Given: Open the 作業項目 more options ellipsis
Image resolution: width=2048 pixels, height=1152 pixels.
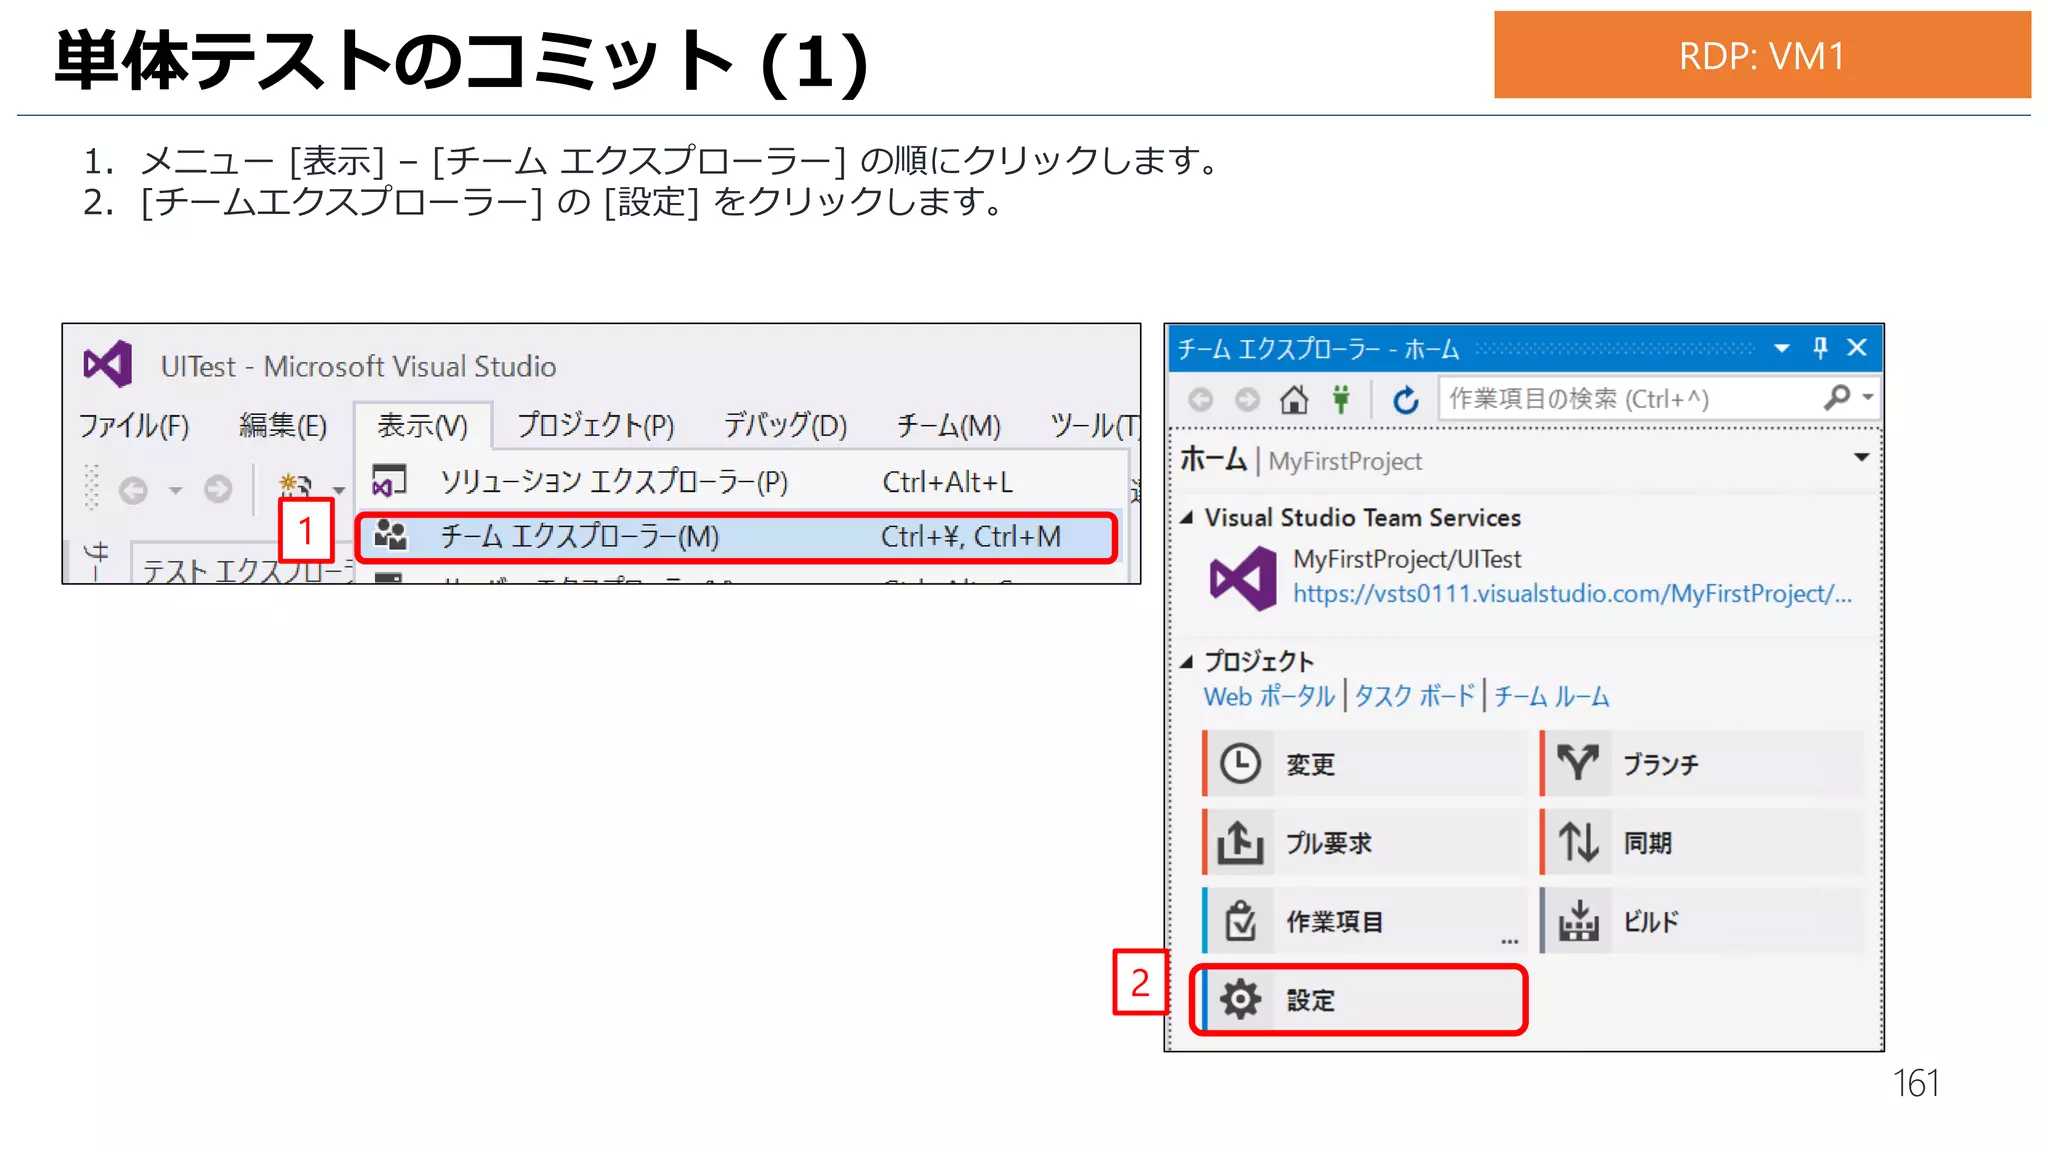Looking at the screenshot, I should (1510, 941).
